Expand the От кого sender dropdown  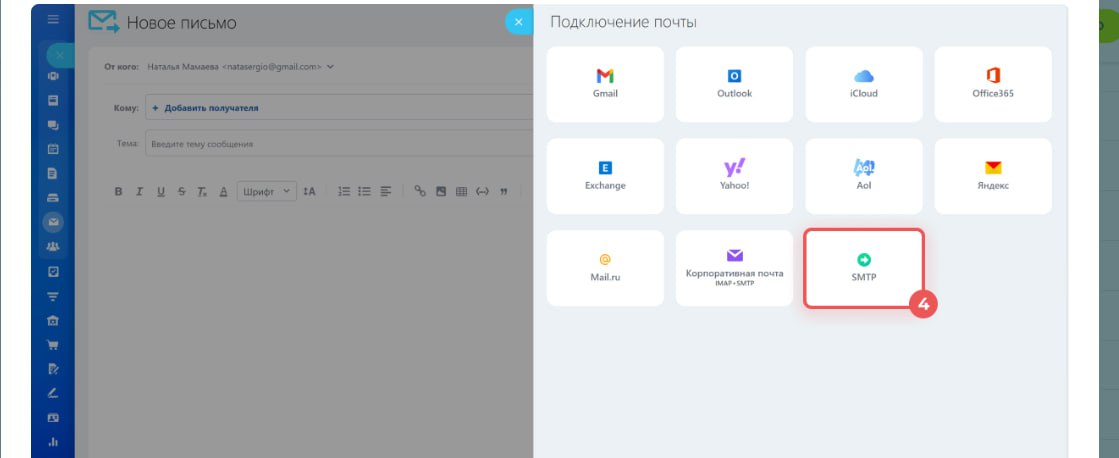(330, 67)
